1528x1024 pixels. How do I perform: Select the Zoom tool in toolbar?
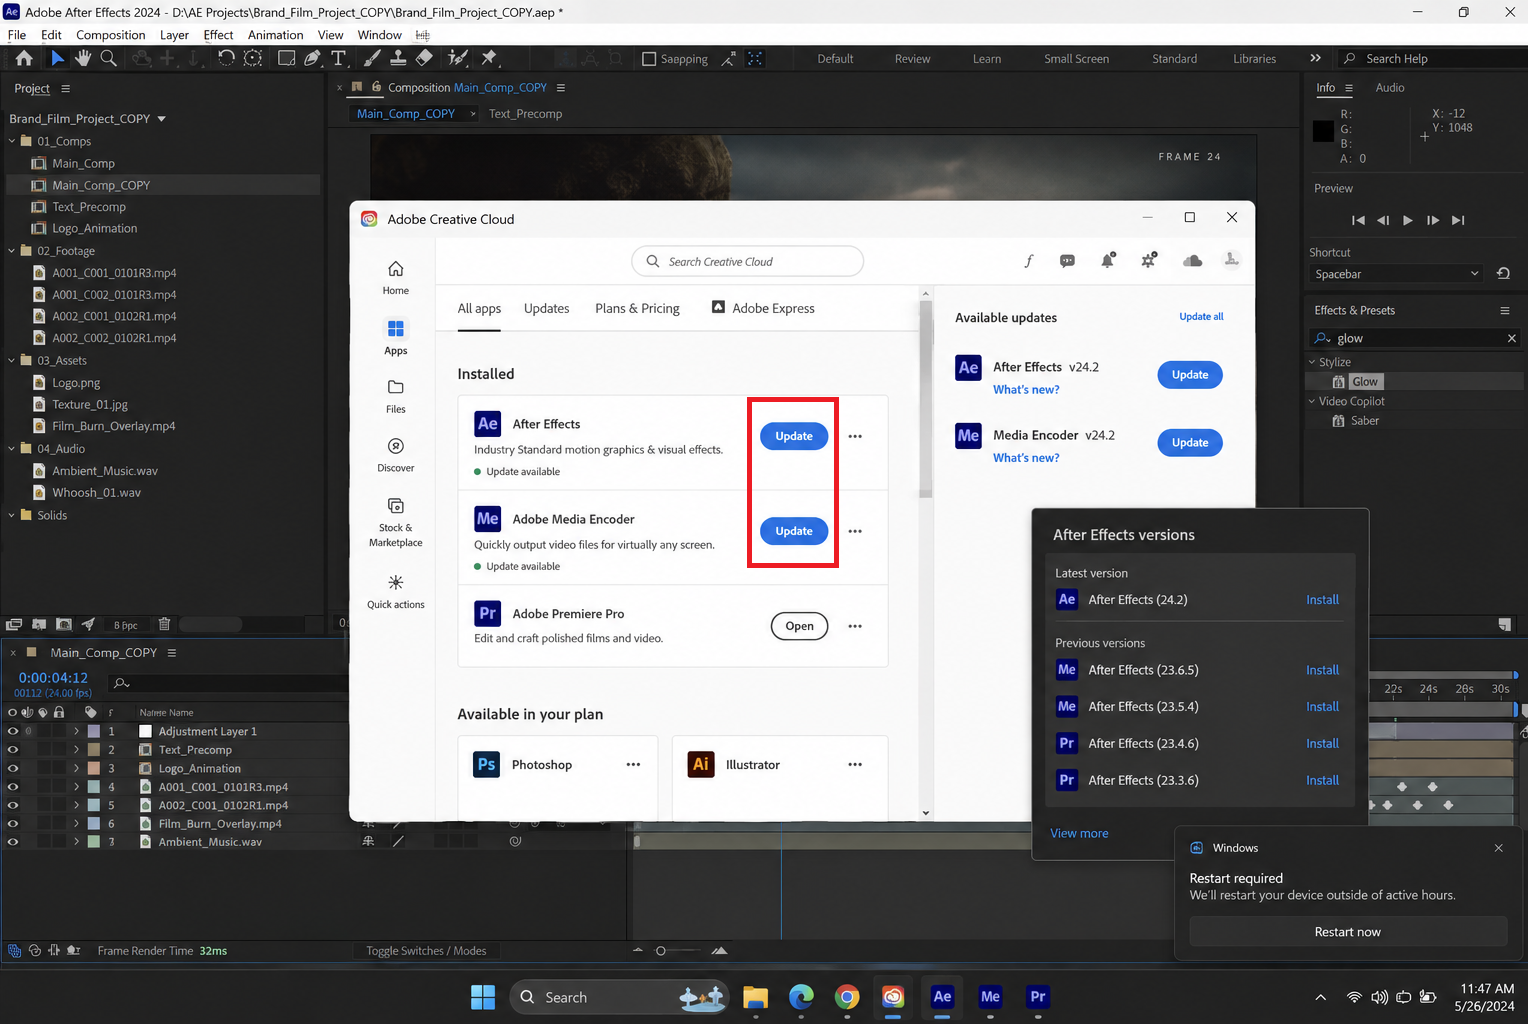click(109, 58)
